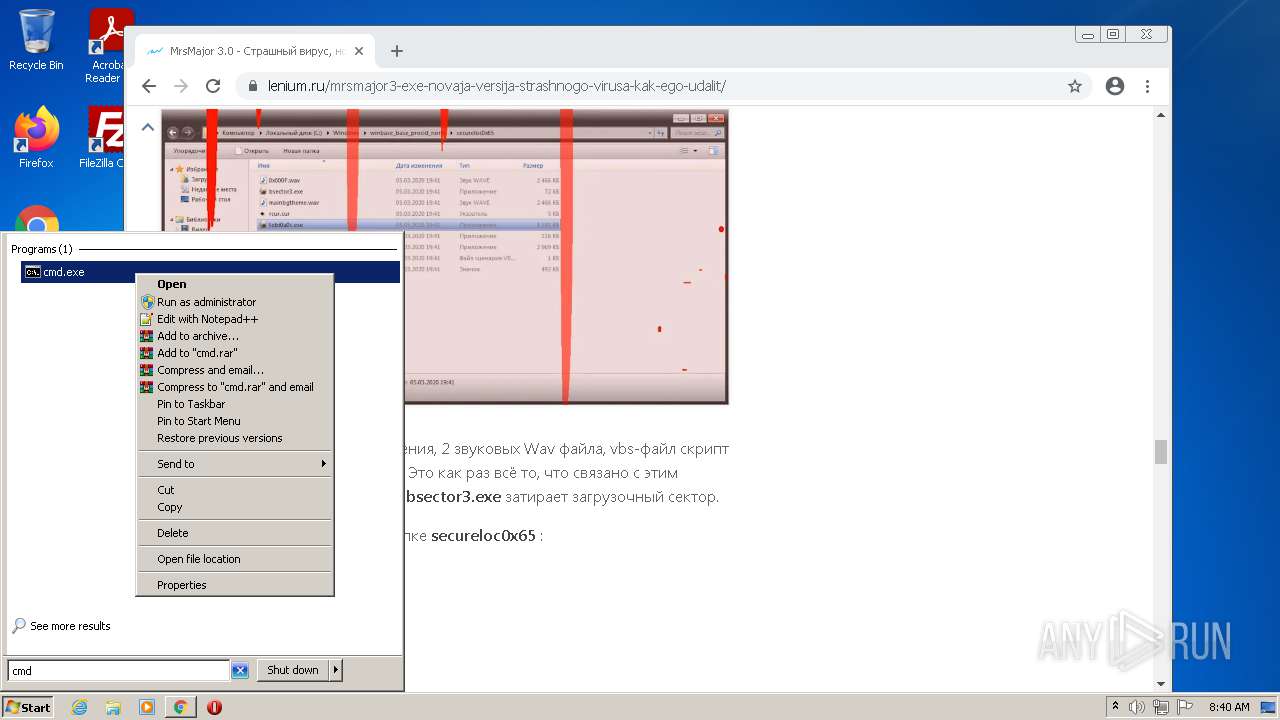Viewport: 1280px width, 720px height.
Task: Click Chrome's back navigation arrow
Action: click(x=149, y=86)
